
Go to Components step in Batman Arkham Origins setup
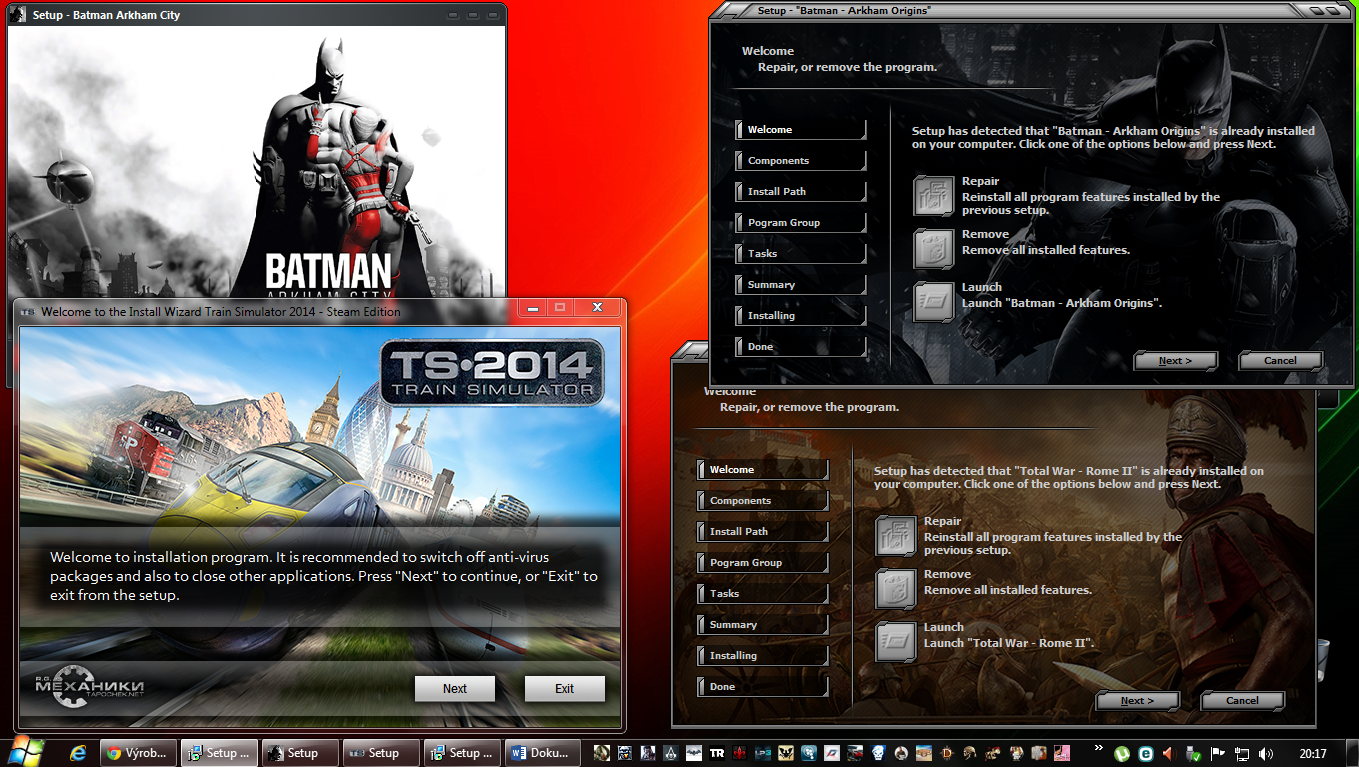(800, 161)
